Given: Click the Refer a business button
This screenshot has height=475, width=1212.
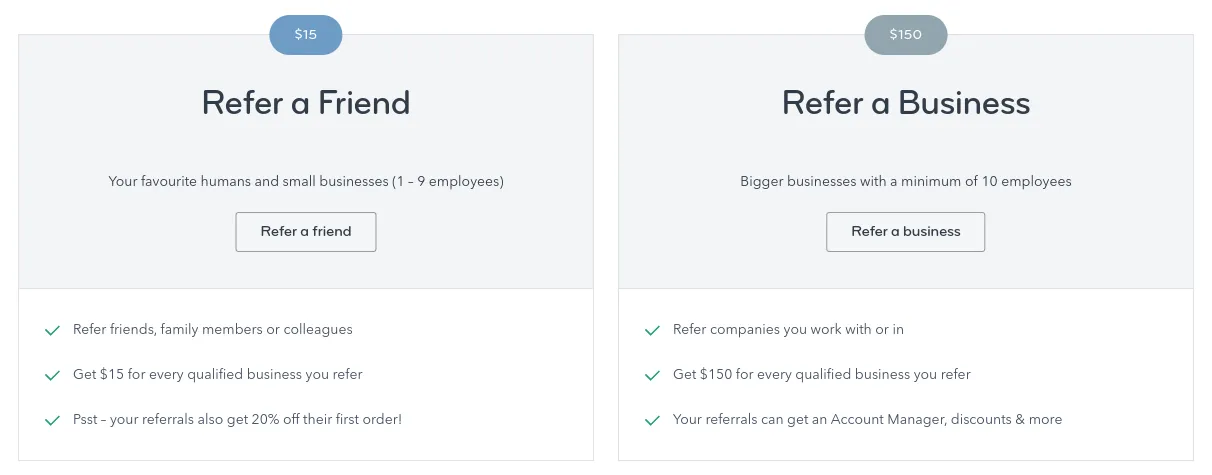Looking at the screenshot, I should (905, 232).
